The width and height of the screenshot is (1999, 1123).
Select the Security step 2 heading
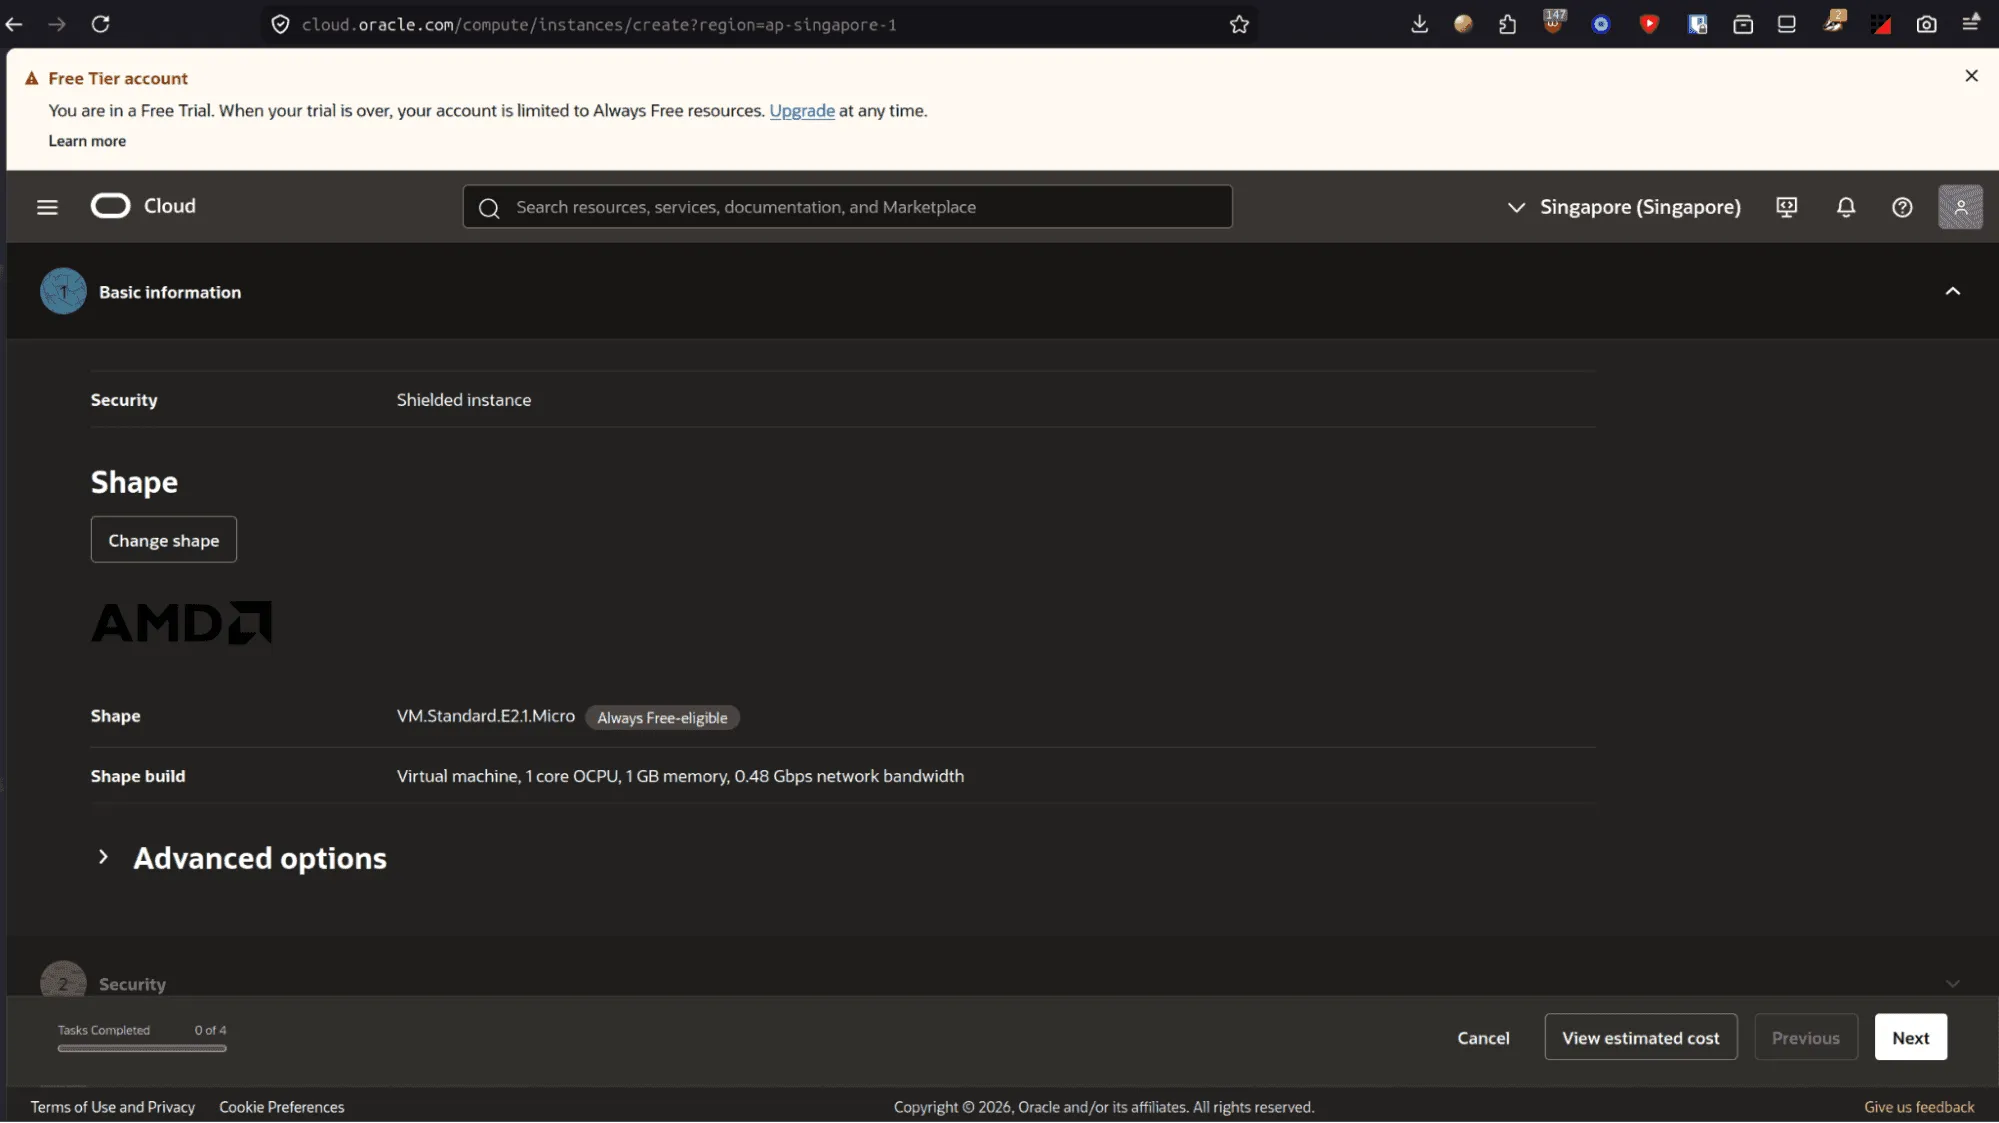click(132, 984)
